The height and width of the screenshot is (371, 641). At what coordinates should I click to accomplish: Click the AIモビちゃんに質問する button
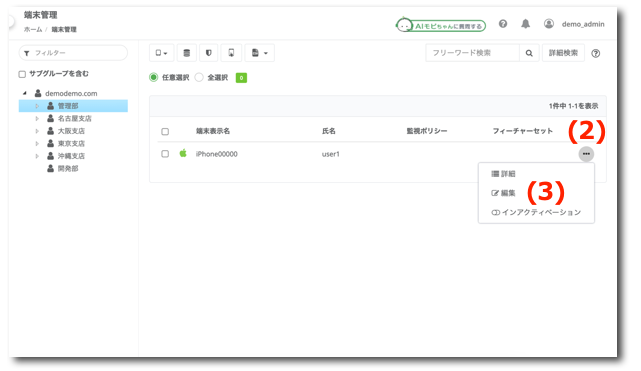pos(441,26)
